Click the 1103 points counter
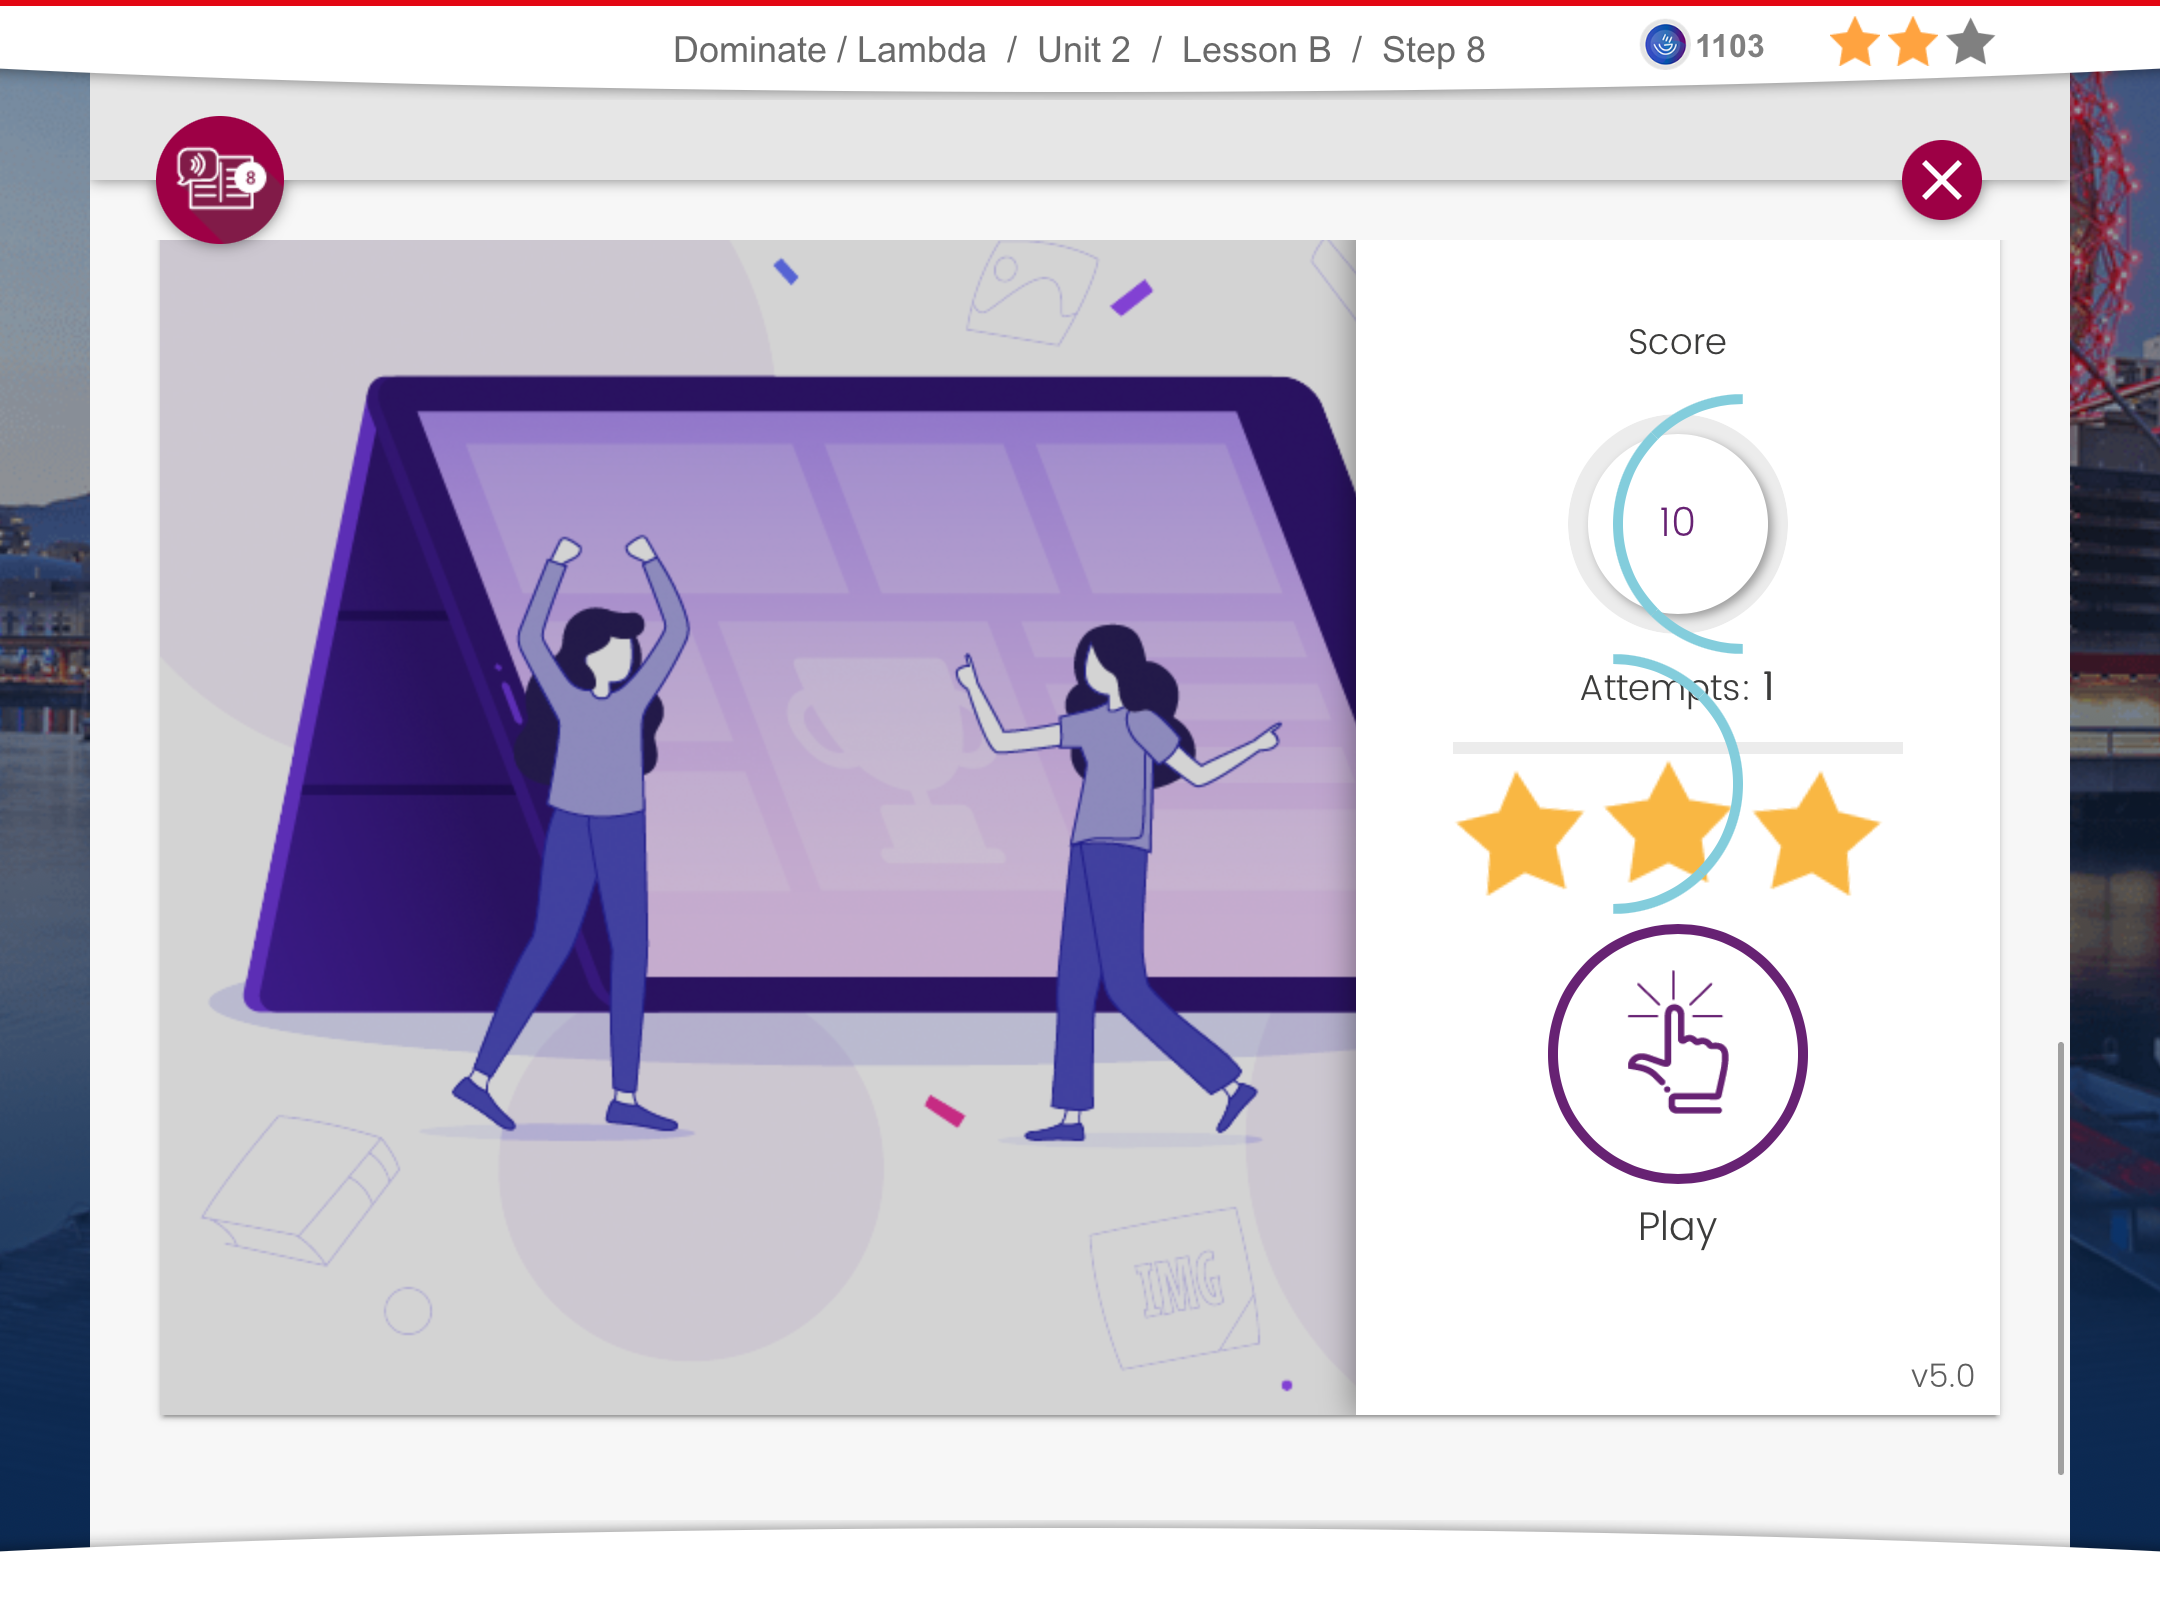The height and width of the screenshot is (1620, 2160). coord(1729,47)
